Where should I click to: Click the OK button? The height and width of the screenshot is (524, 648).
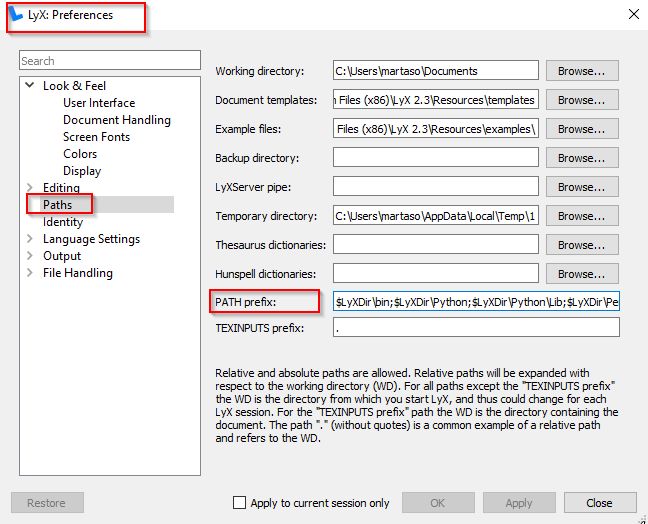coord(438,503)
